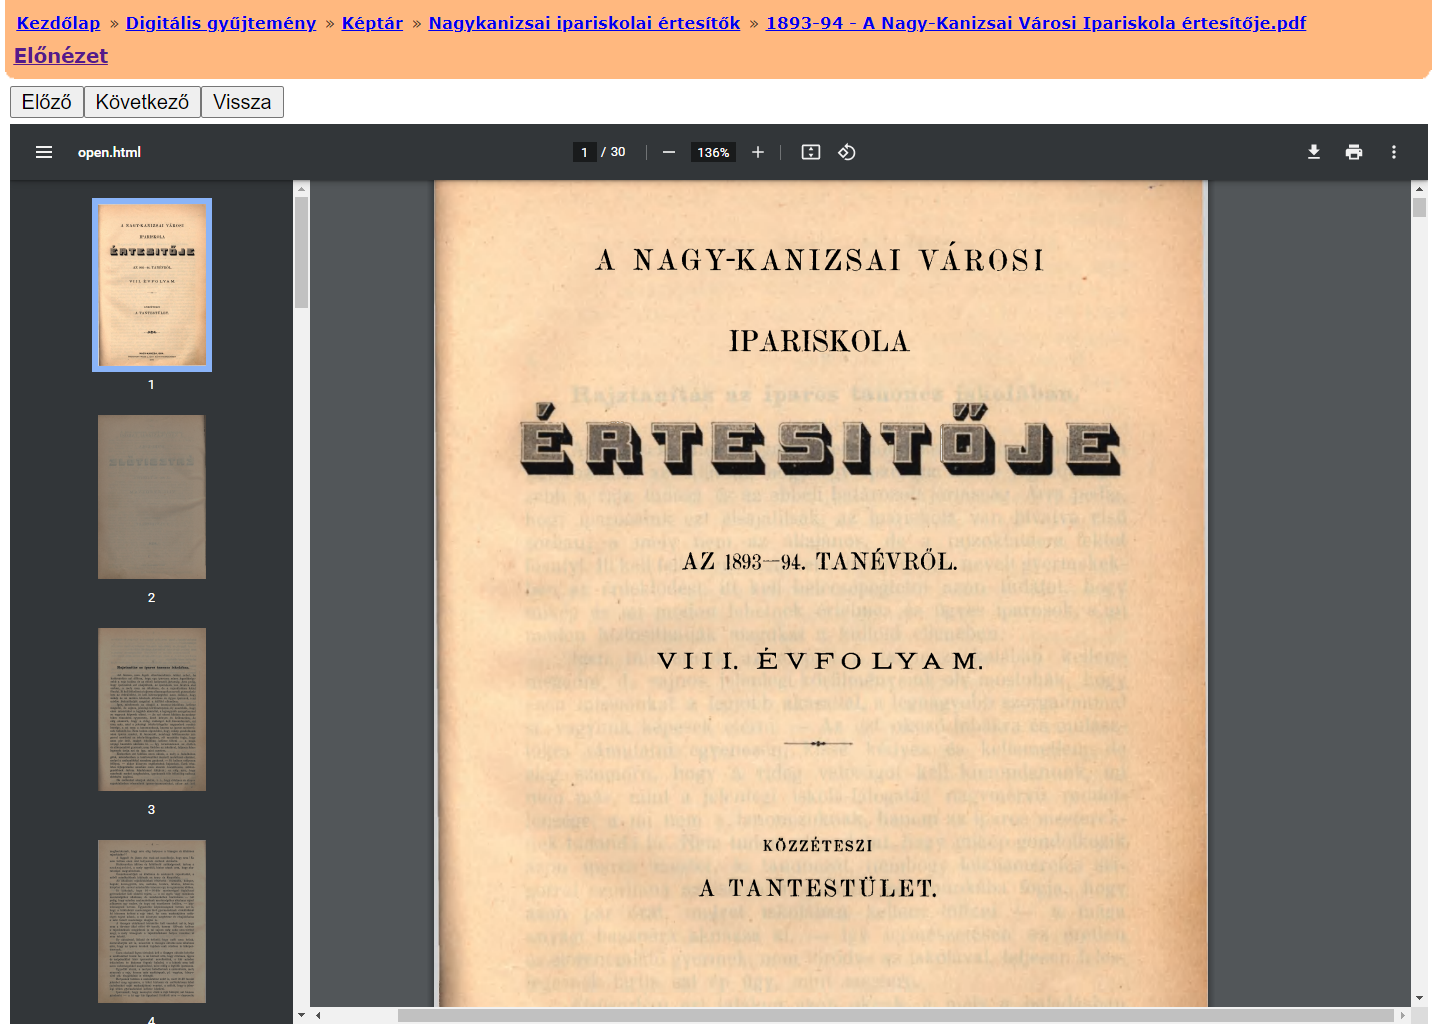Click the open.html document title
This screenshot has height=1032, width=1437.
[x=109, y=152]
